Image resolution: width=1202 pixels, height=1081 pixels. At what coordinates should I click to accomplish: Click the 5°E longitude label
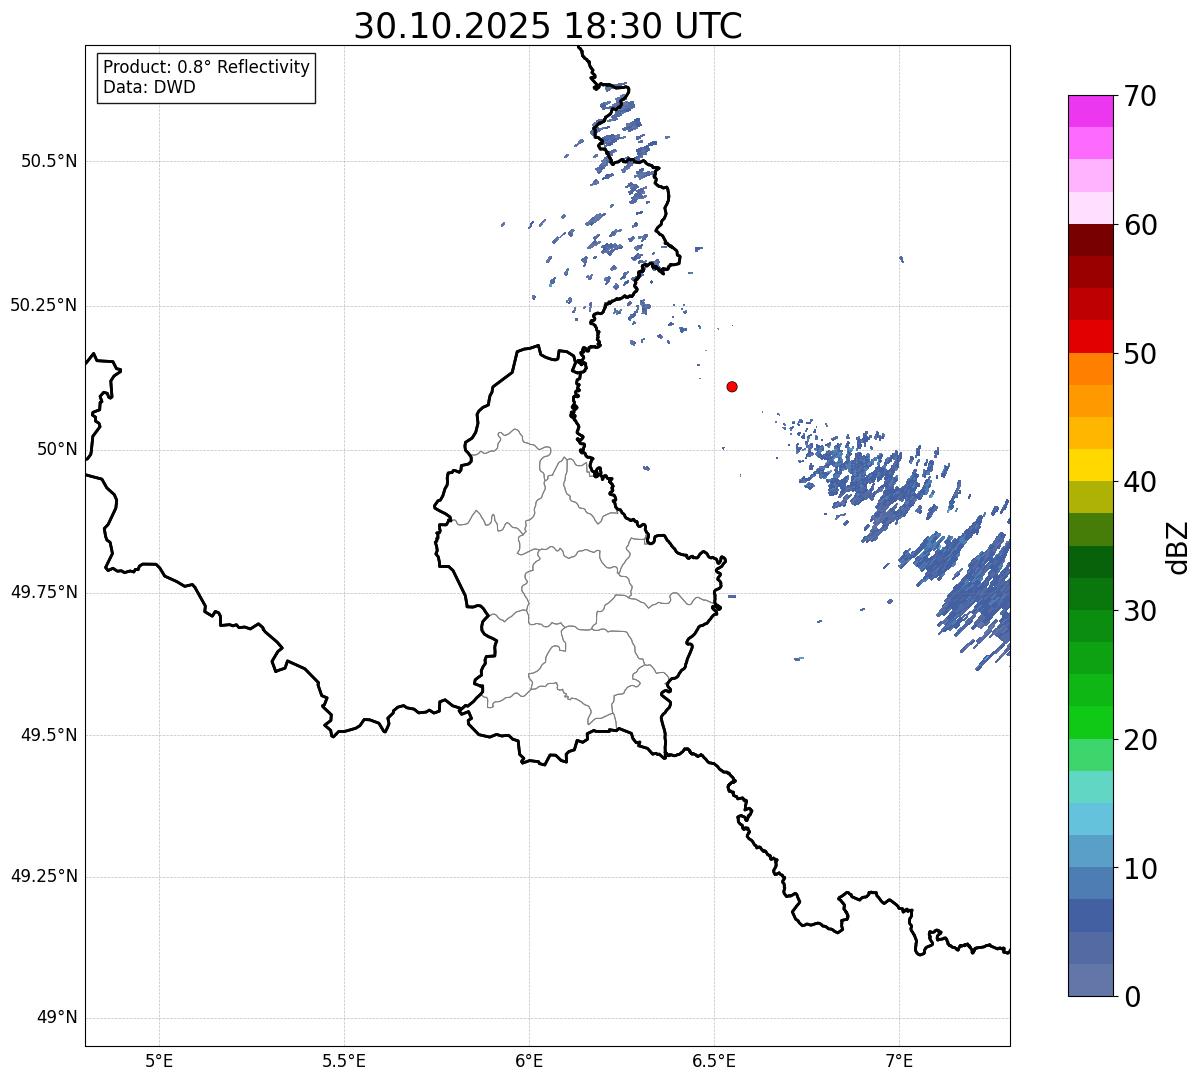tap(159, 1060)
